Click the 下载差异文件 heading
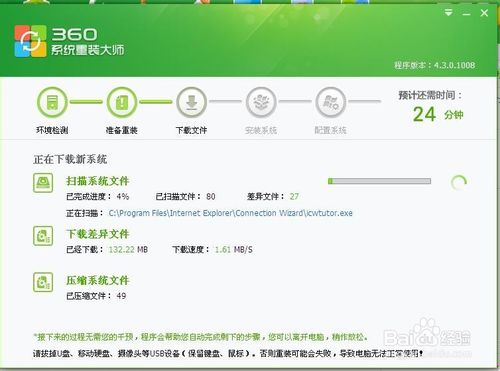 [x=97, y=234]
